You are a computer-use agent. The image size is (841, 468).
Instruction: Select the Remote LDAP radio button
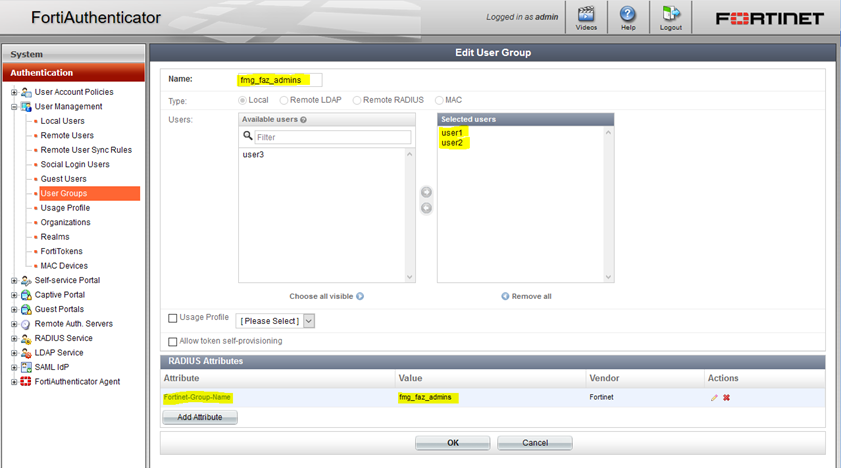(x=284, y=100)
